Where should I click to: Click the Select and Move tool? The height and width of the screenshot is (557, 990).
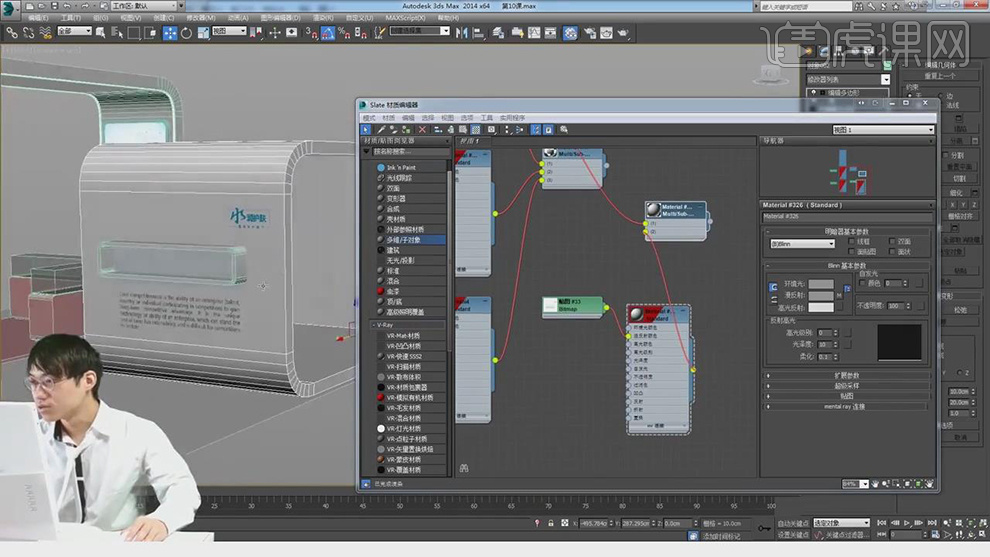click(170, 33)
